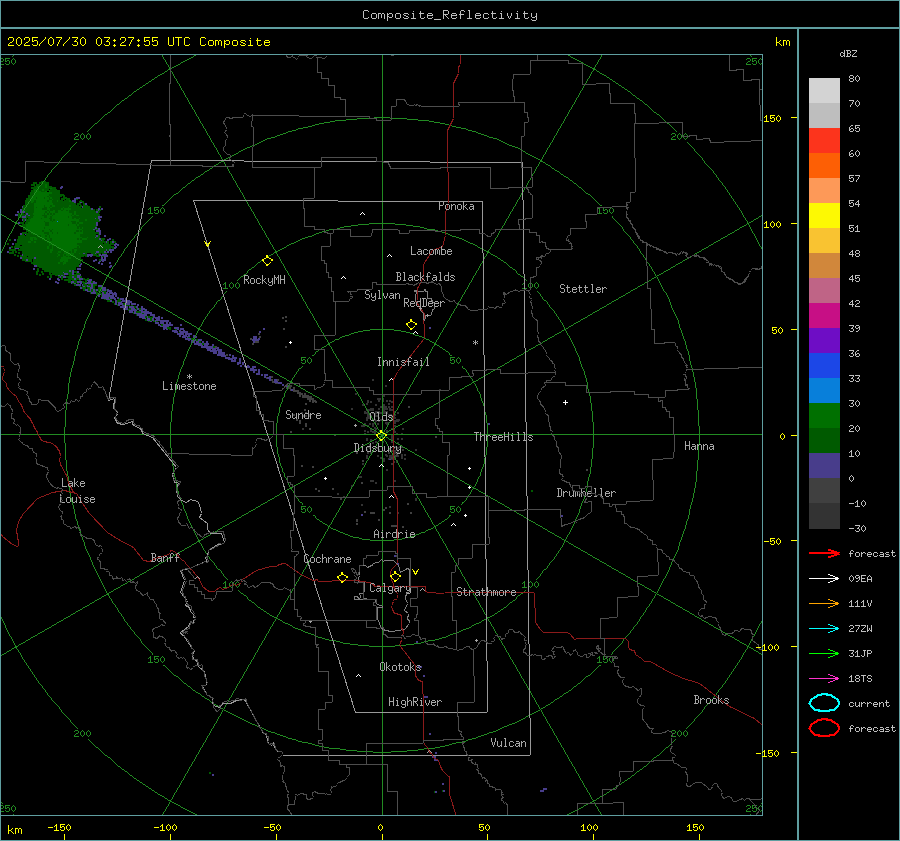Click the Airdrie label
Viewport: 900px width, 841px height.
[x=394, y=534]
